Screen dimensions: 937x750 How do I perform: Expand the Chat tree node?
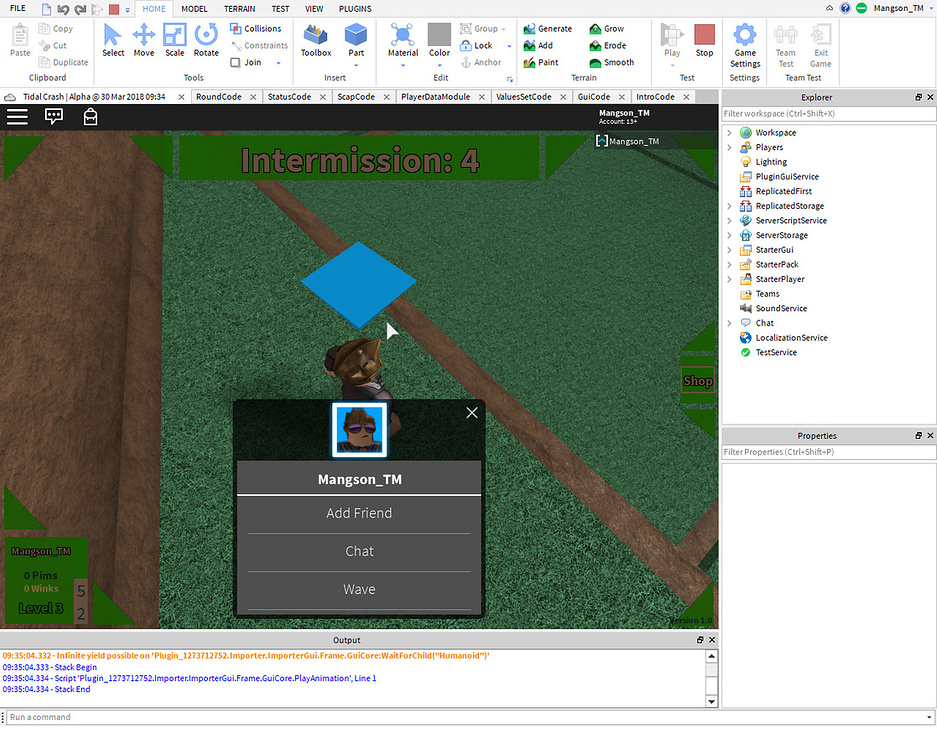pyautogui.click(x=729, y=323)
